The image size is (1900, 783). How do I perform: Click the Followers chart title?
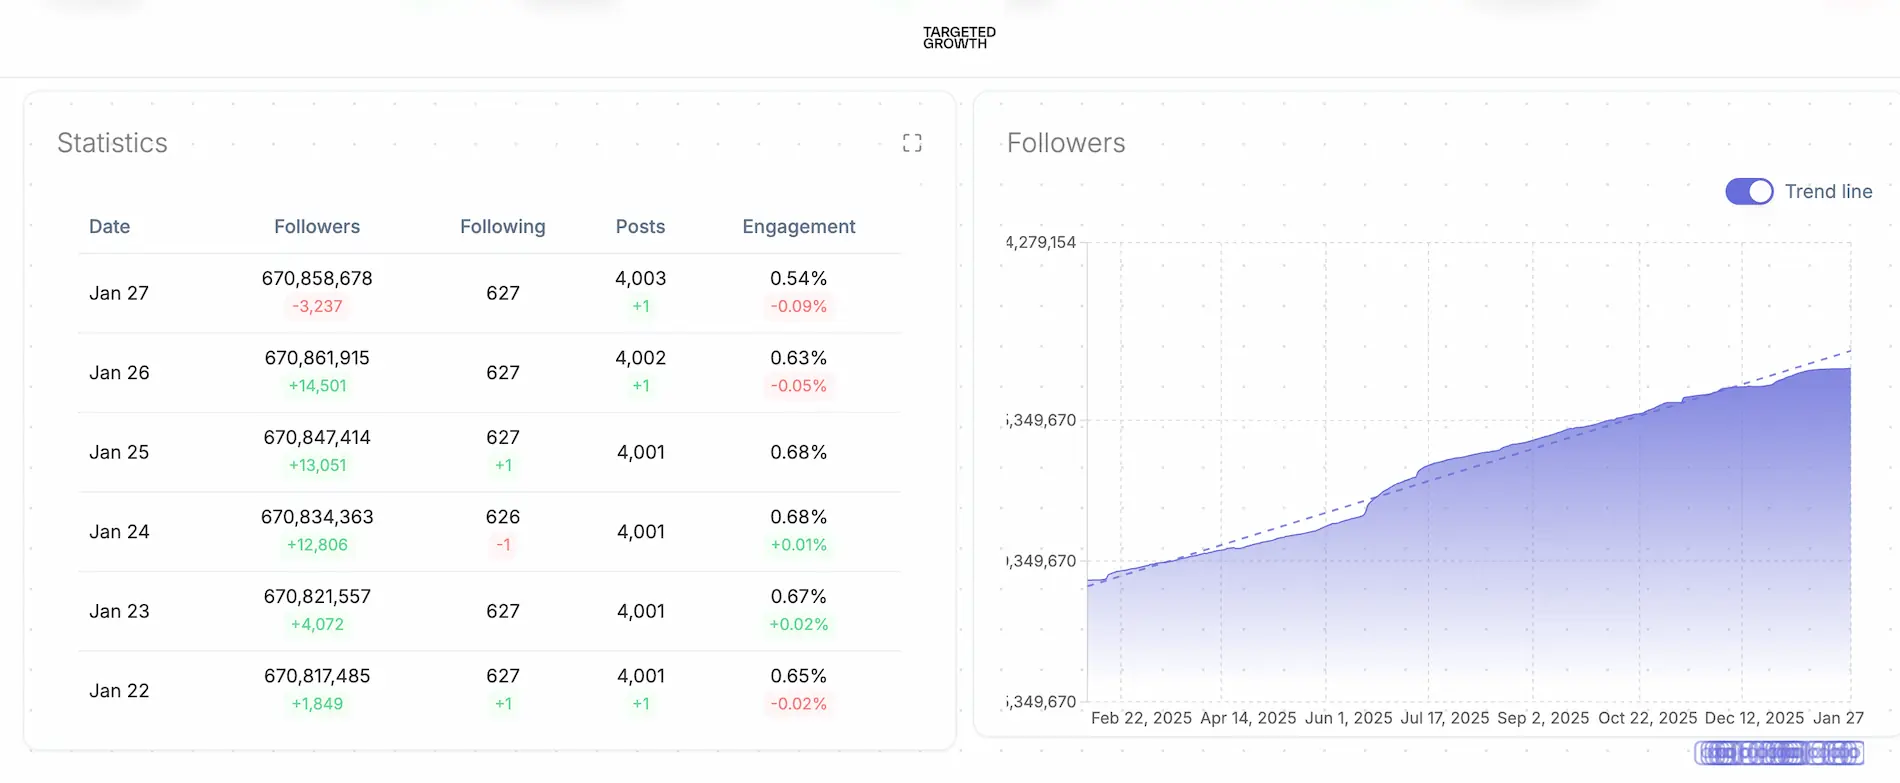(1065, 143)
